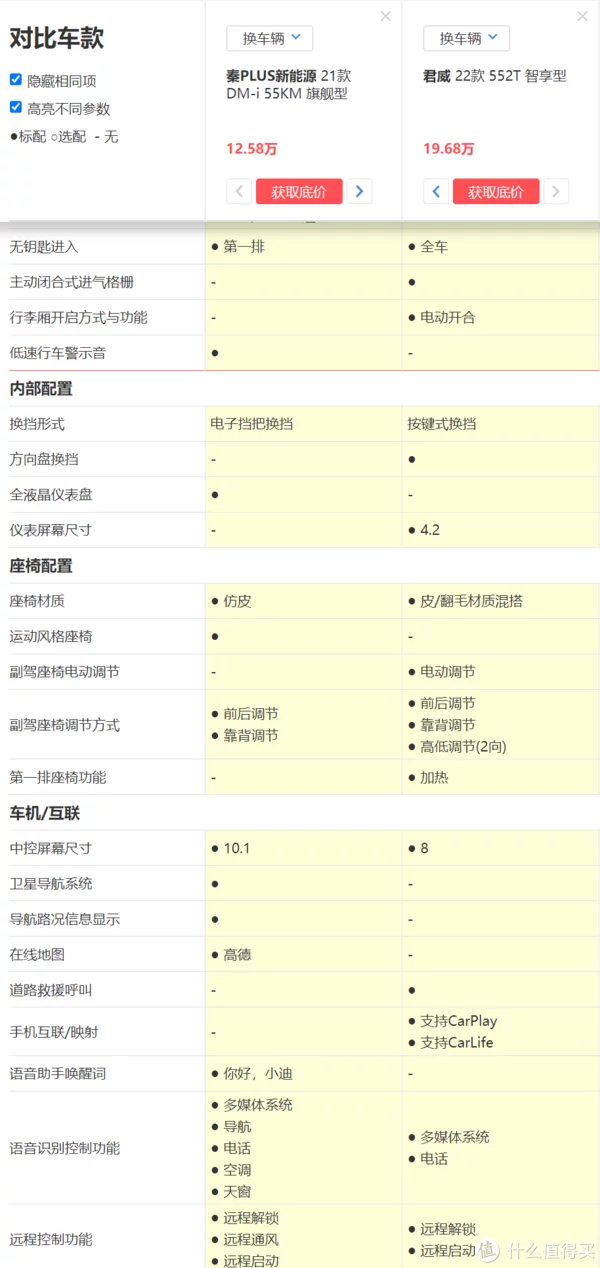
Task: Click right arrow beside 君威 获取底价
Action: 556,192
